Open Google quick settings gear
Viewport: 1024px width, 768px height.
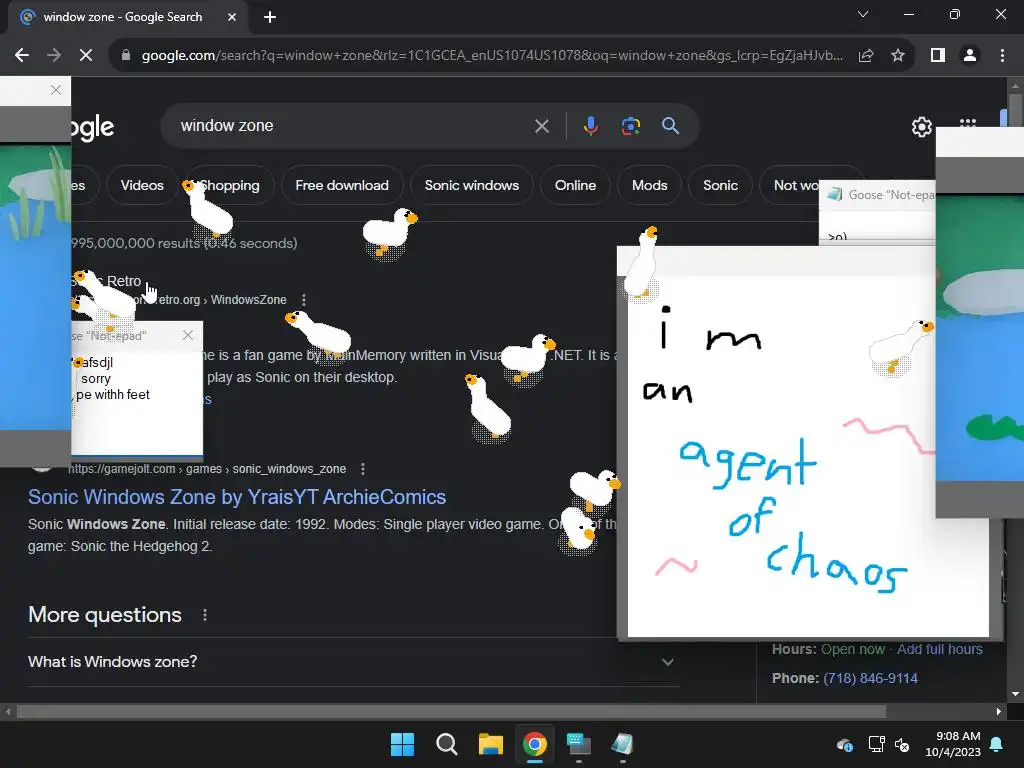[x=921, y=127]
